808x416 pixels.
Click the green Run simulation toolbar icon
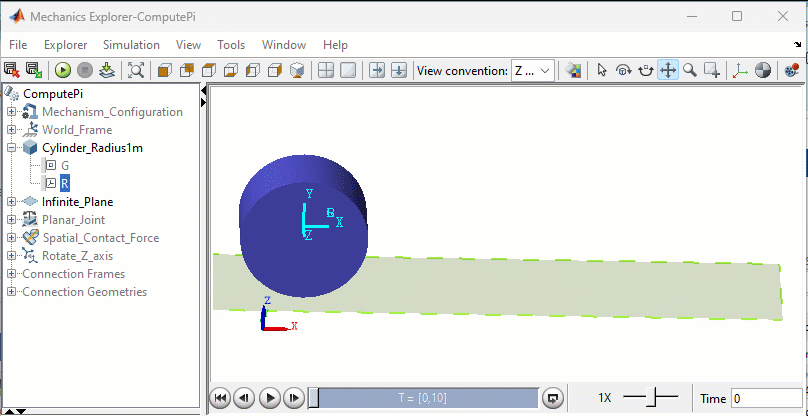pyautogui.click(x=63, y=70)
